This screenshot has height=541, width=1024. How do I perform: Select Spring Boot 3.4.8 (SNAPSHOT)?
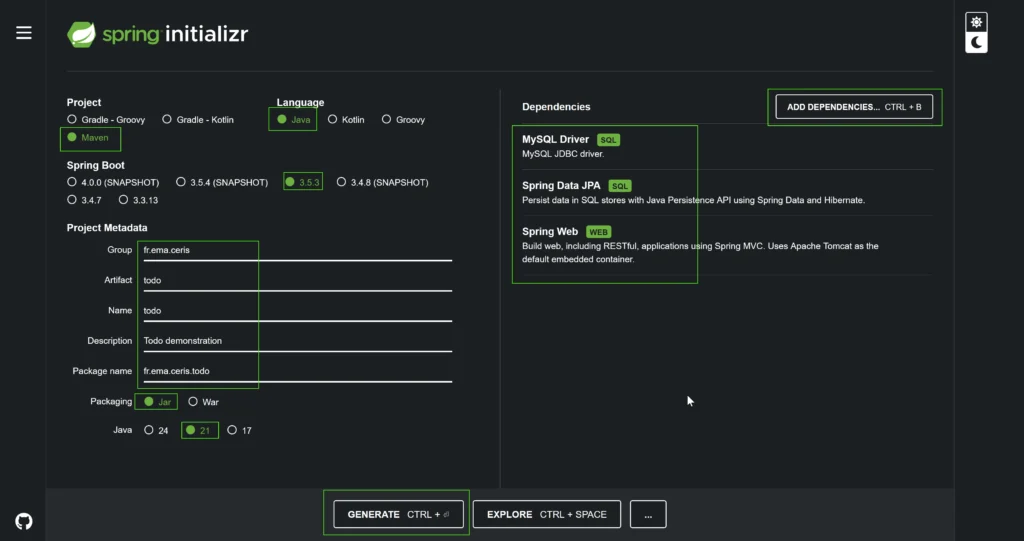[x=383, y=182]
